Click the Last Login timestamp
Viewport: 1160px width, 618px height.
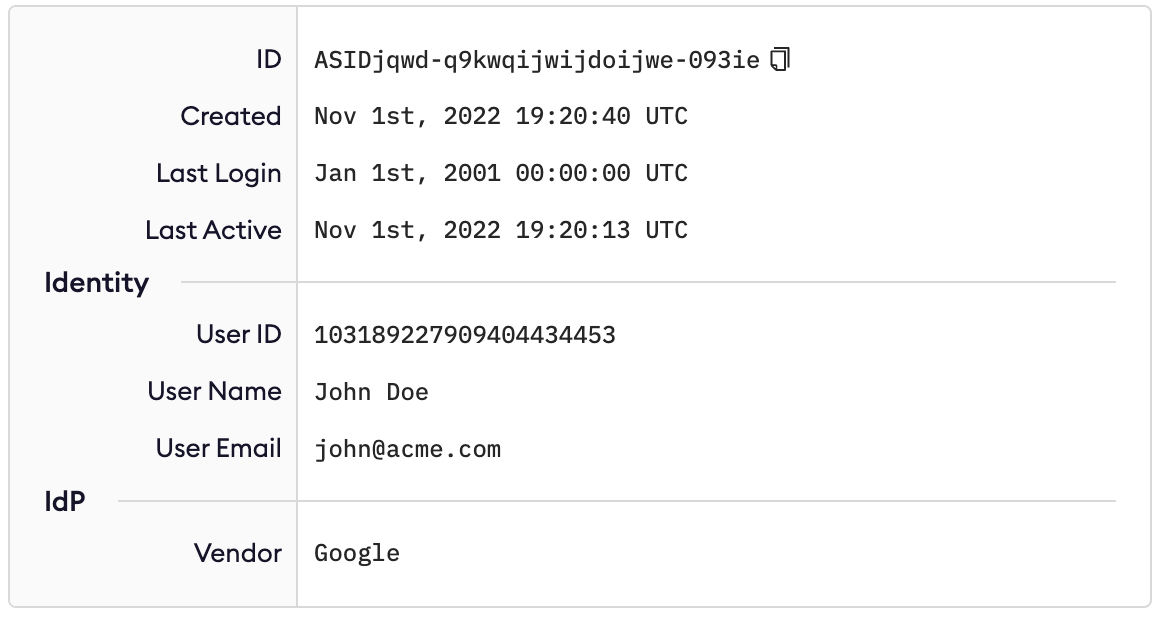coord(501,174)
